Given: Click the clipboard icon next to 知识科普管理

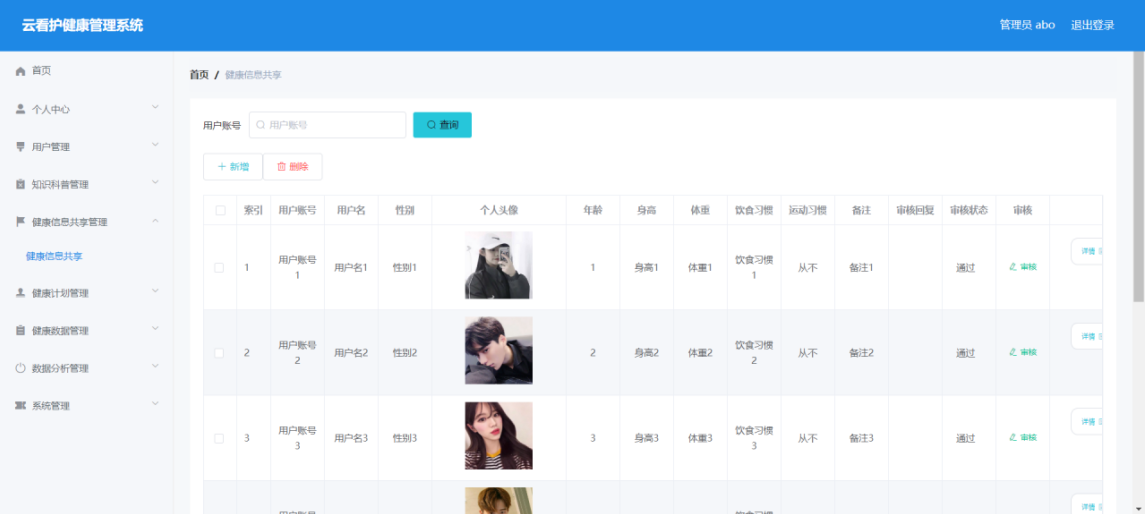Looking at the screenshot, I should (x=20, y=184).
